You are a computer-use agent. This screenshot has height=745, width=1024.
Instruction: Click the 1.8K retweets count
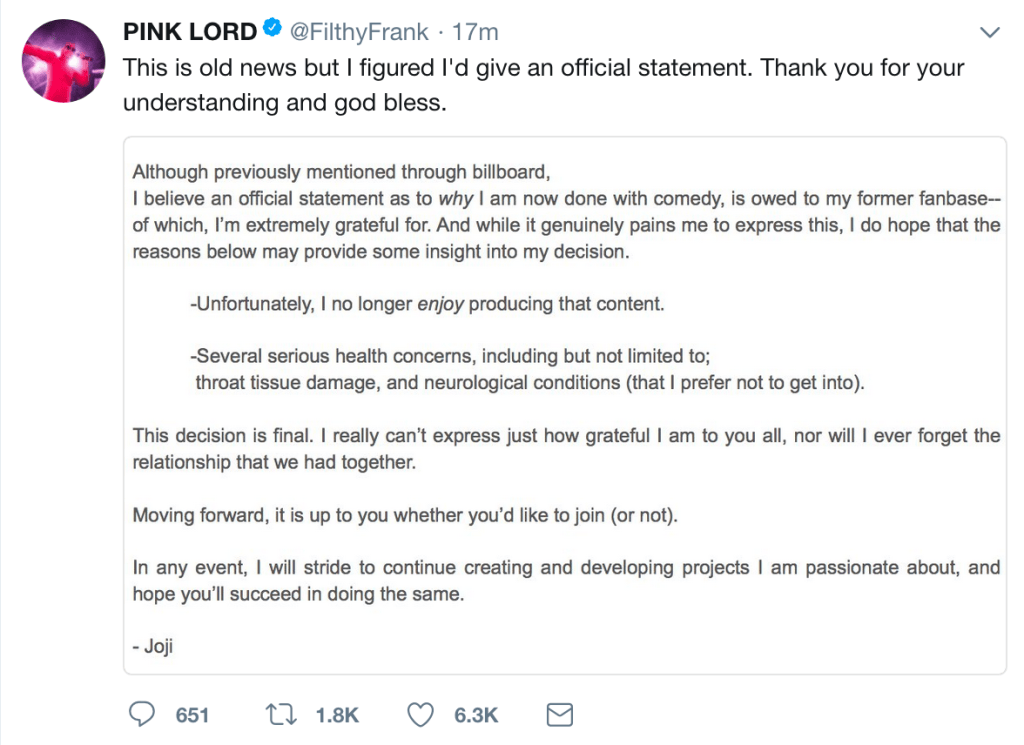click(337, 715)
